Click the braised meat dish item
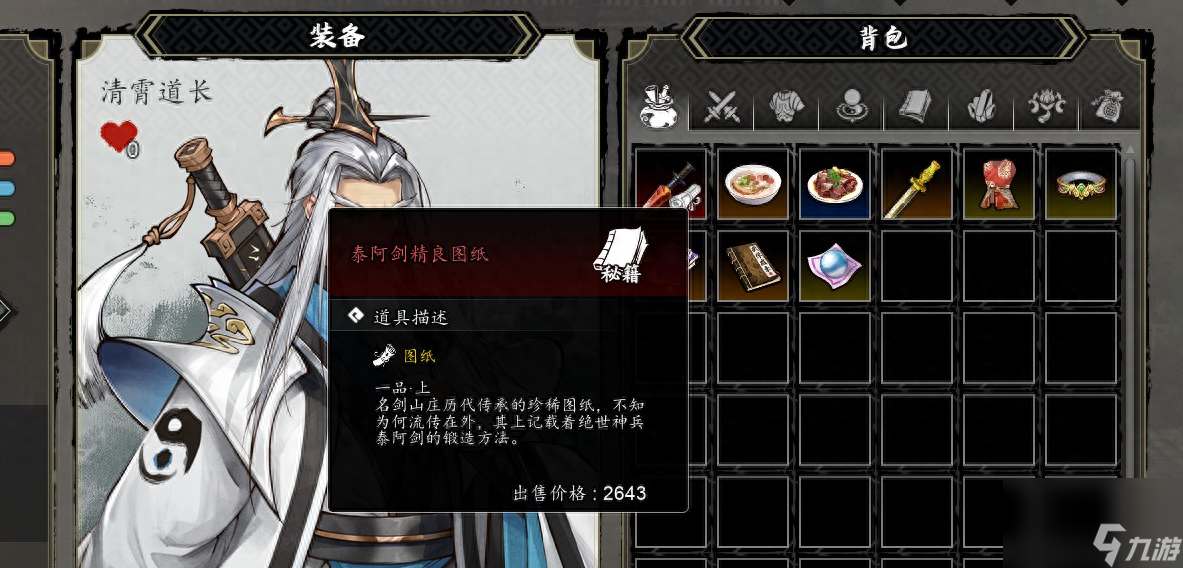 [x=834, y=184]
